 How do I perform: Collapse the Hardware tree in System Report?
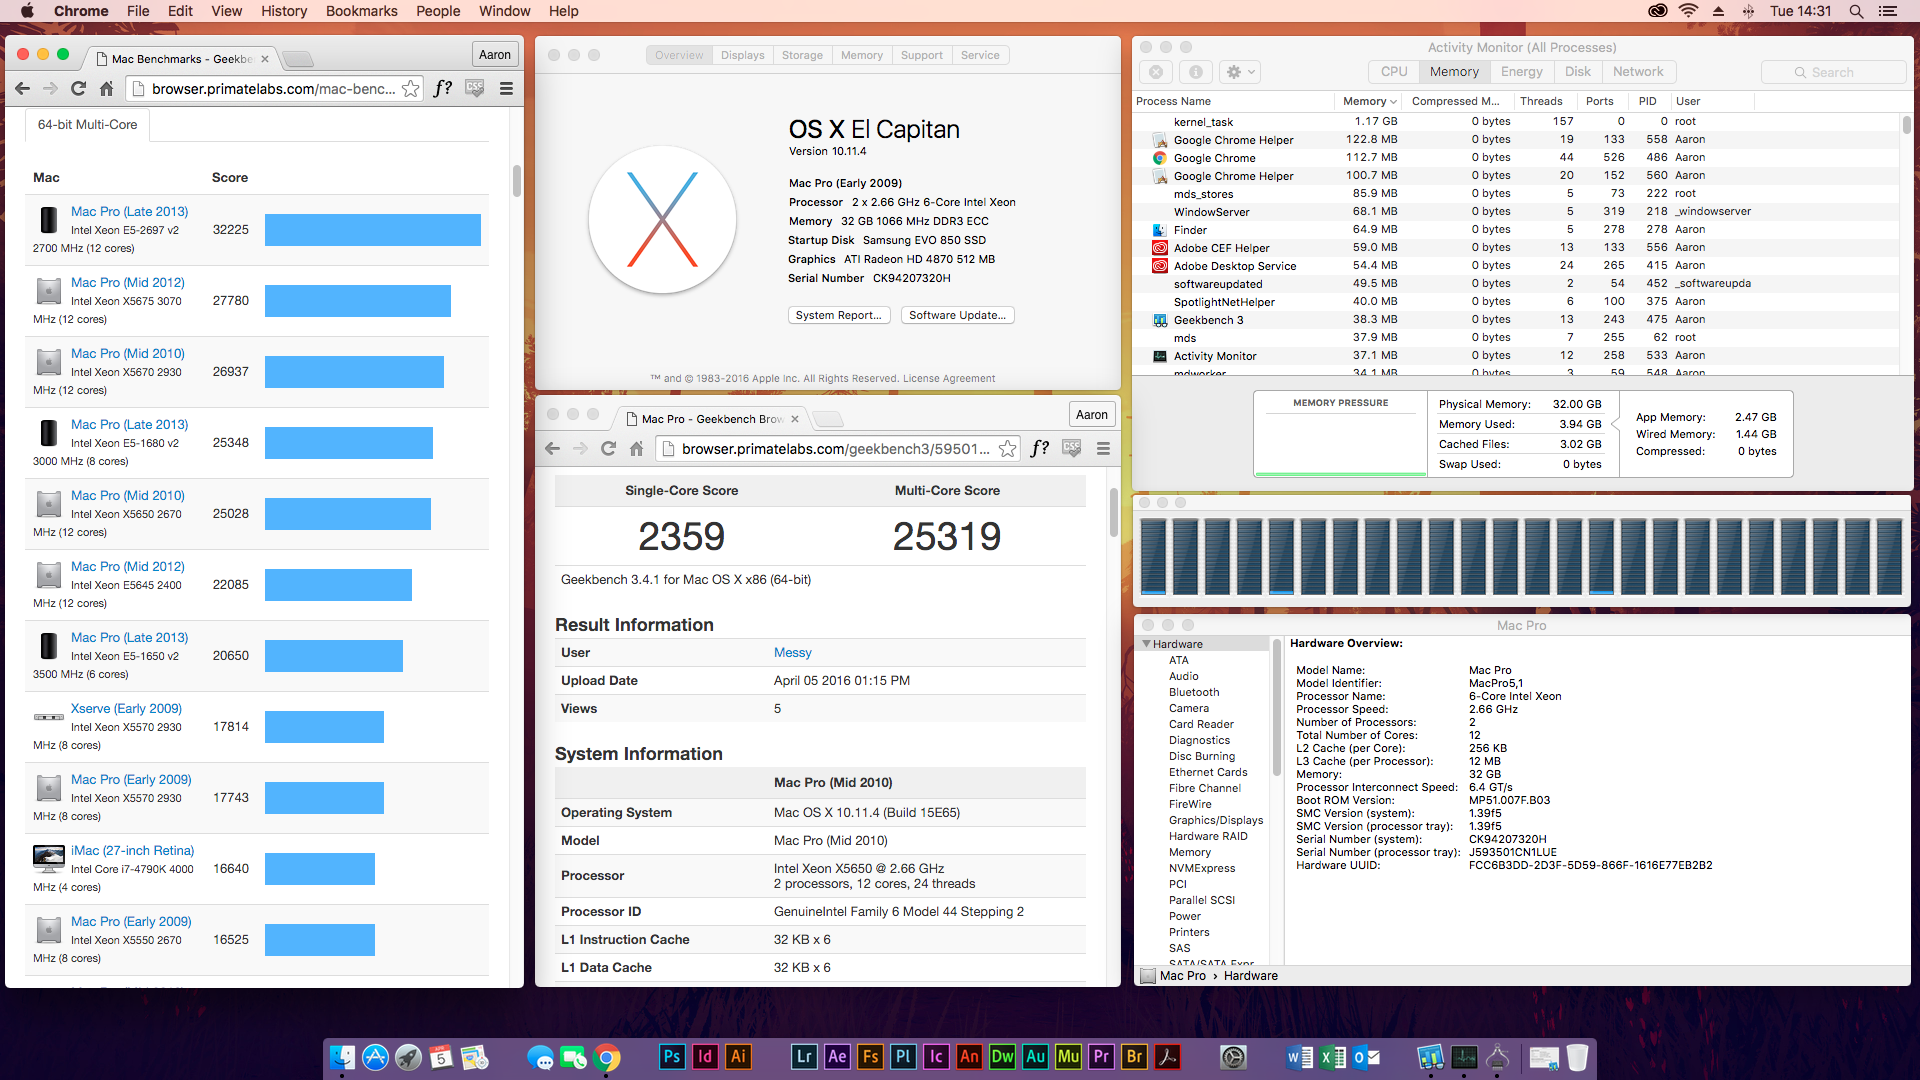1146,644
